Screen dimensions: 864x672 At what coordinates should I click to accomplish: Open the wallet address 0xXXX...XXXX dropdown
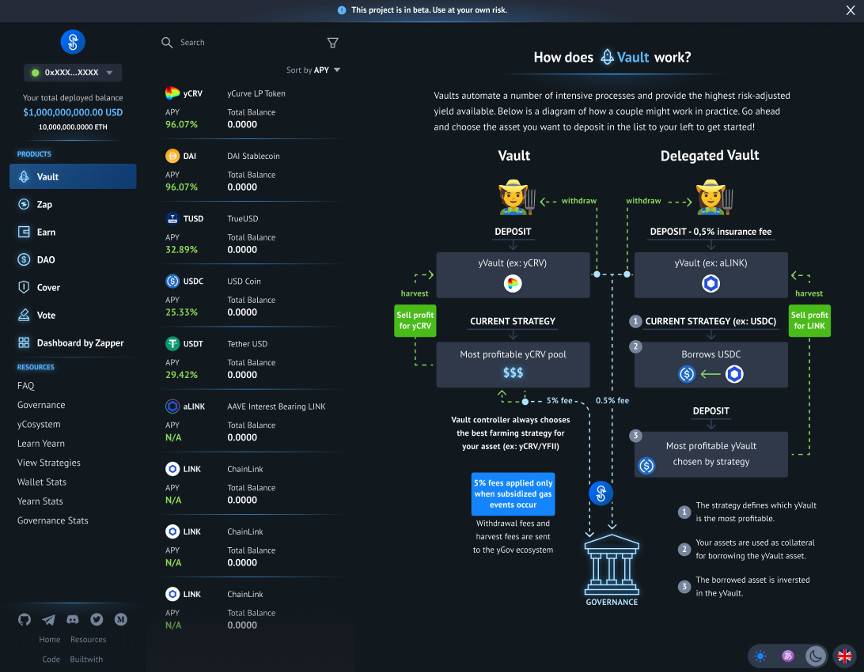pyautogui.click(x=73, y=73)
